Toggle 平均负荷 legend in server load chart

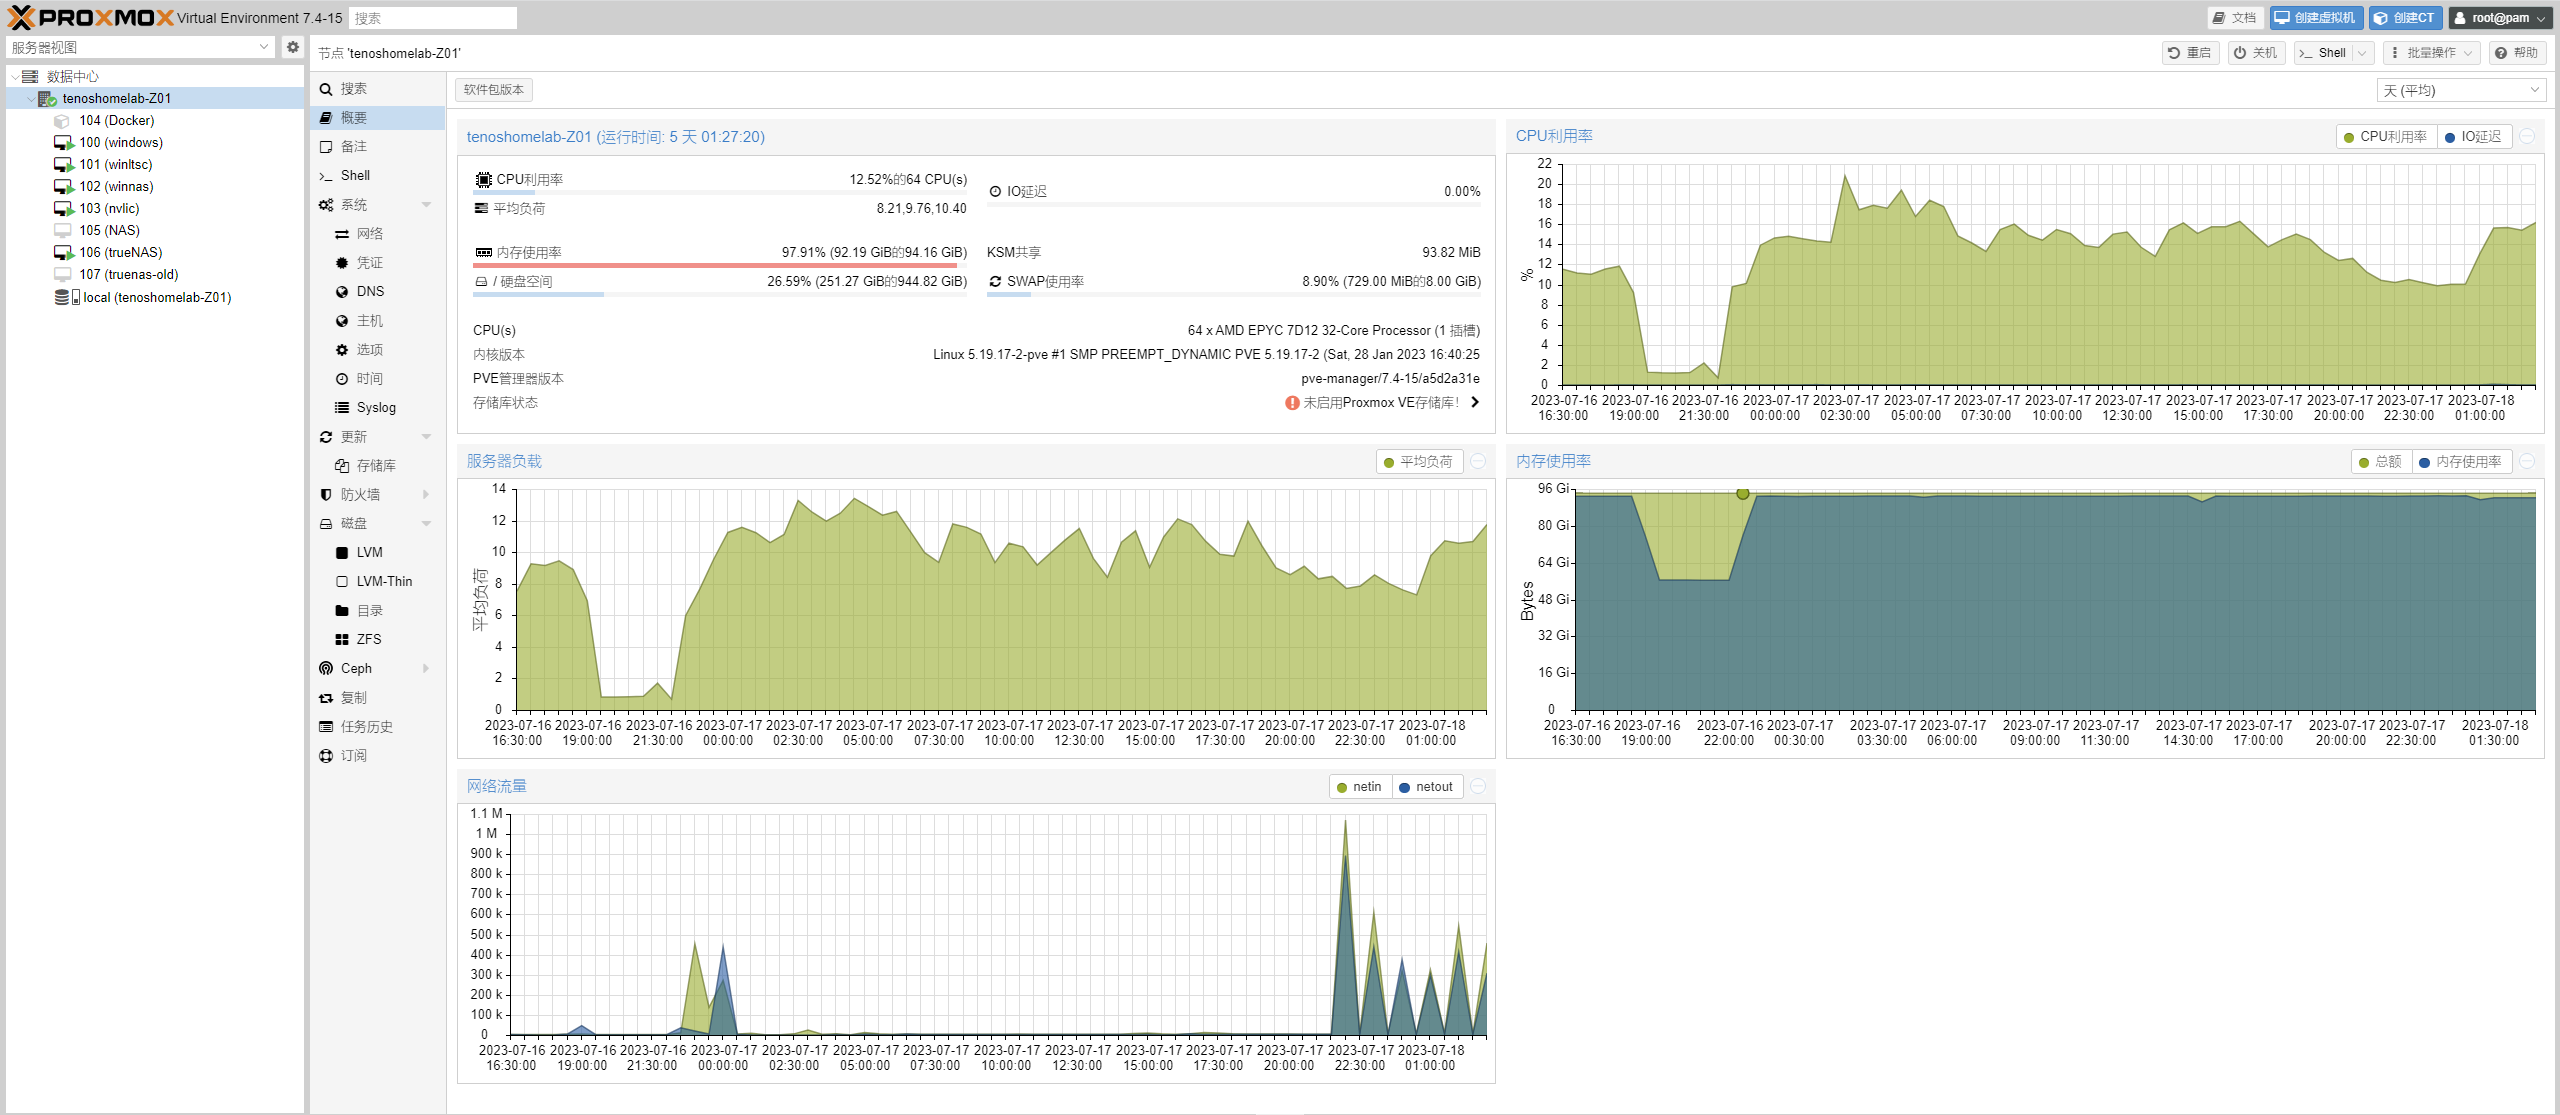point(1417,462)
